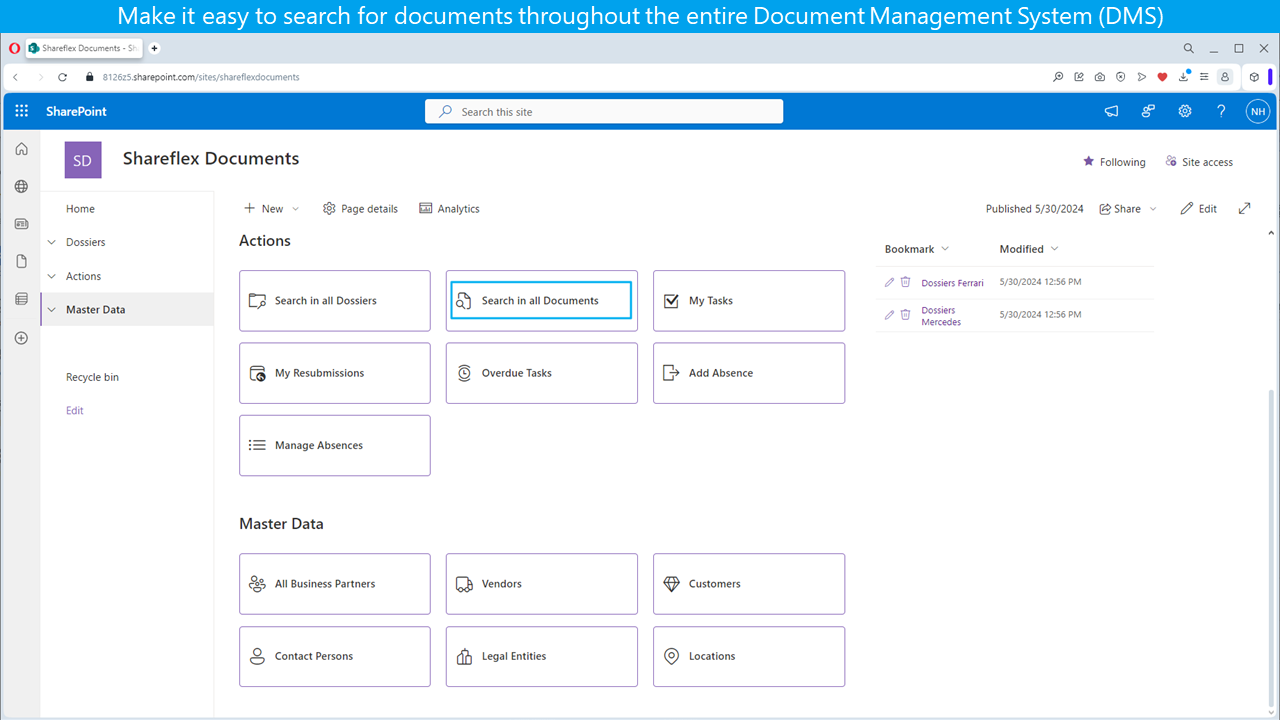Open the Add Absence tile
1280x720 pixels.
pyautogui.click(x=749, y=373)
